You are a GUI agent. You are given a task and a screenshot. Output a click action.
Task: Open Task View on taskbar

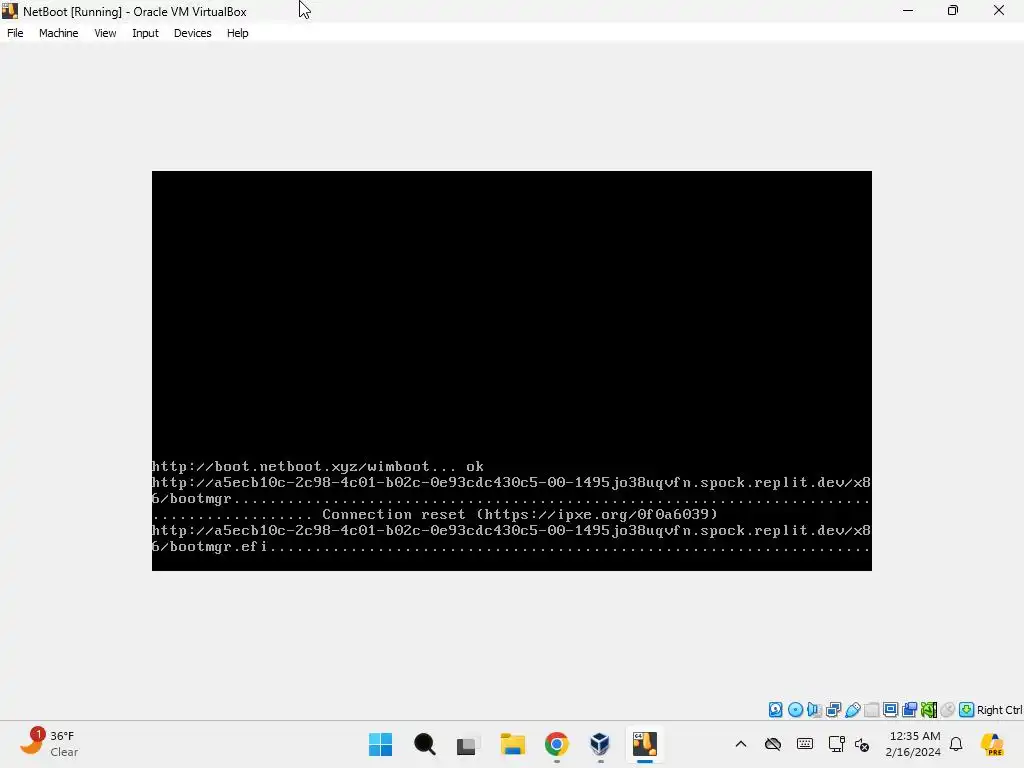466,744
